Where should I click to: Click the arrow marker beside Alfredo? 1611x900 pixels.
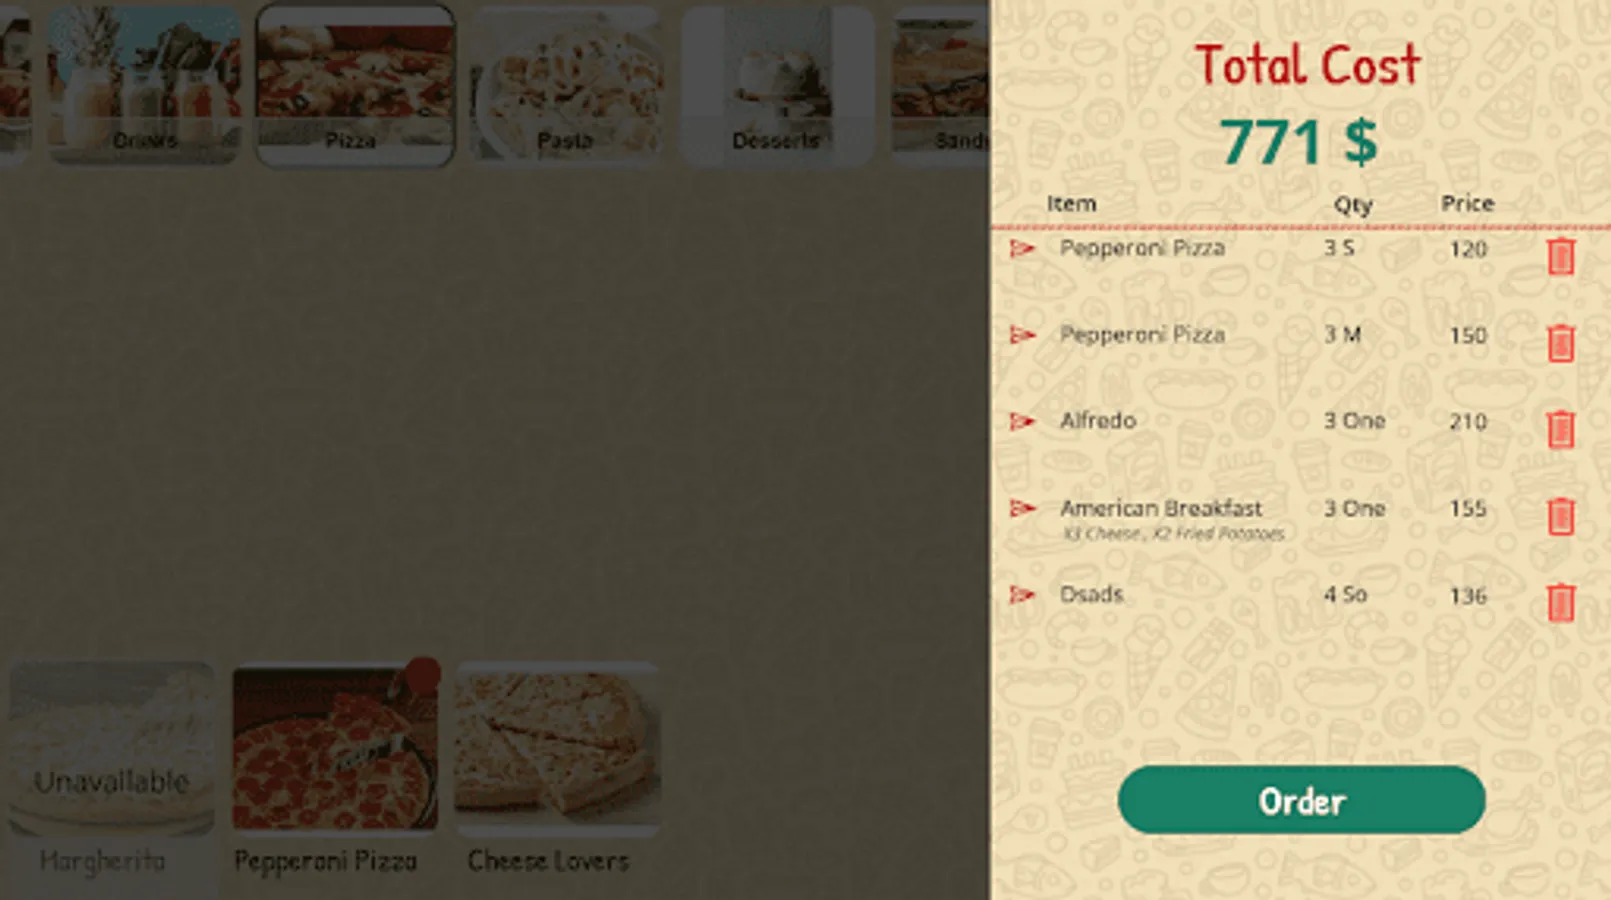[1022, 421]
